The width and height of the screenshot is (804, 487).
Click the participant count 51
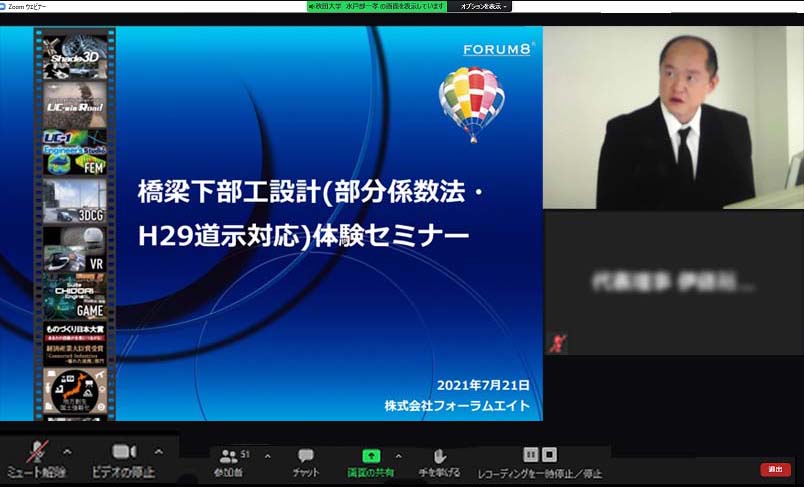245,454
